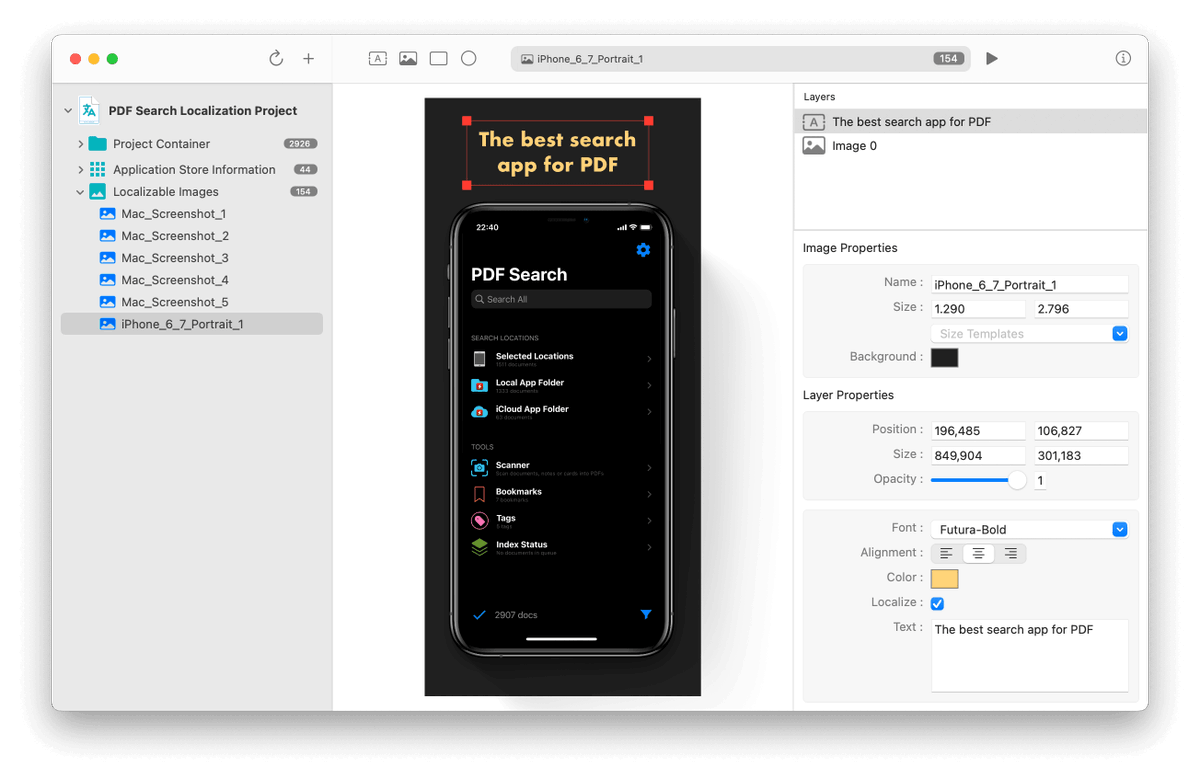The width and height of the screenshot is (1200, 779).
Task: Click the image Name input field
Action: point(1029,285)
